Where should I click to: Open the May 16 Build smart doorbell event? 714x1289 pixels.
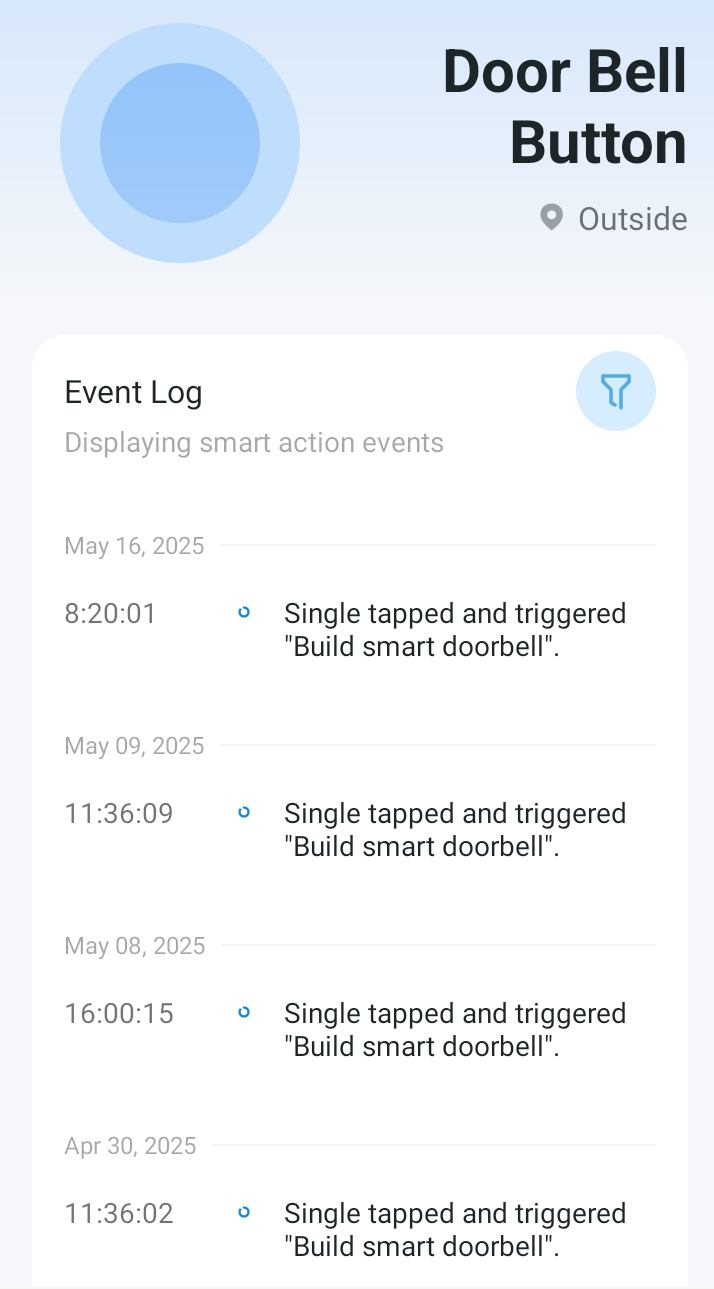(x=455, y=630)
